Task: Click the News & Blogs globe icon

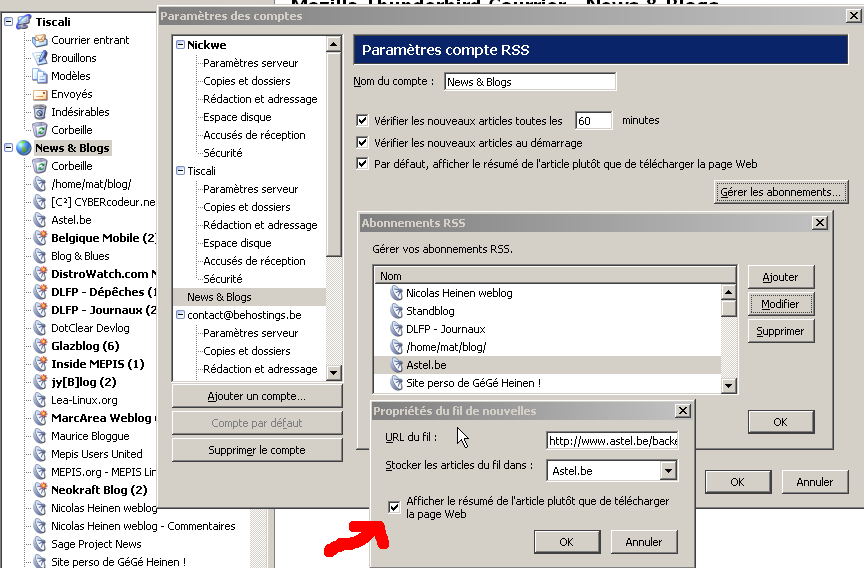Action: (23, 148)
